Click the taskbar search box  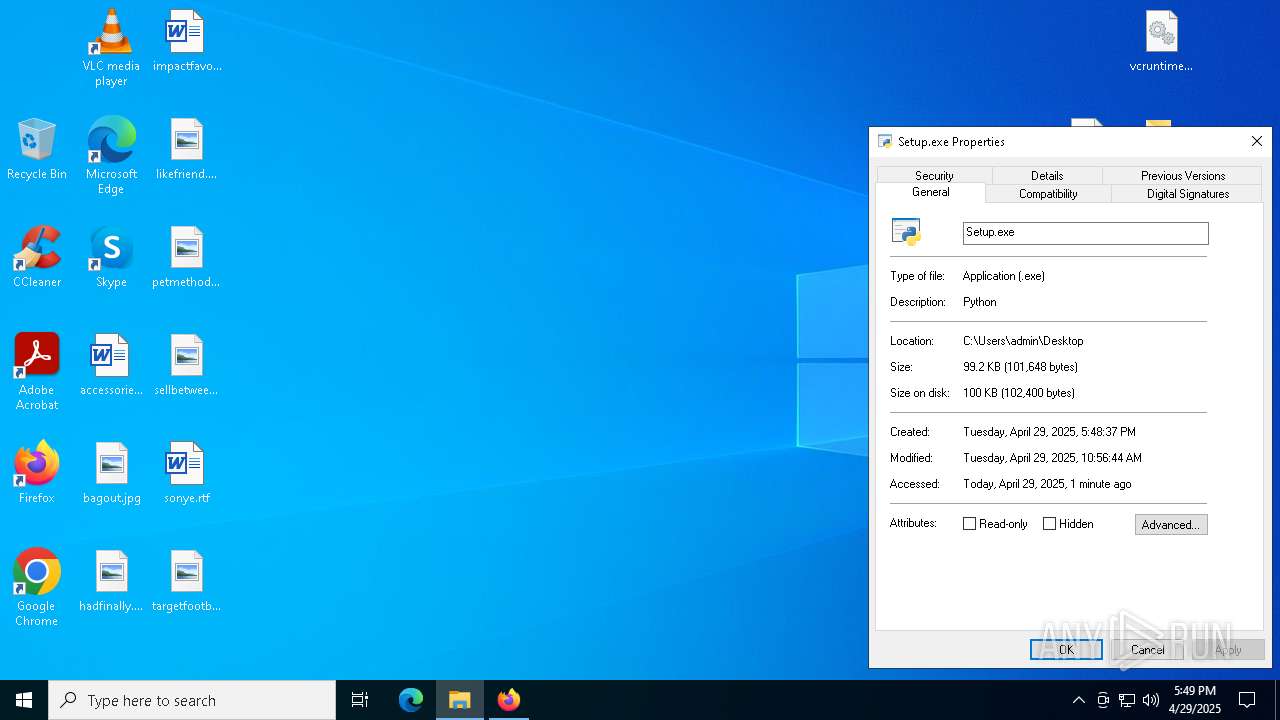pyautogui.click(x=192, y=700)
